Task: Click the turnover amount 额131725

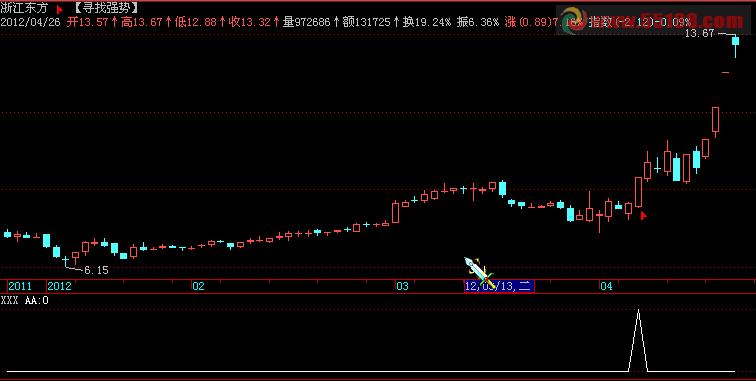Action: pyautogui.click(x=366, y=22)
